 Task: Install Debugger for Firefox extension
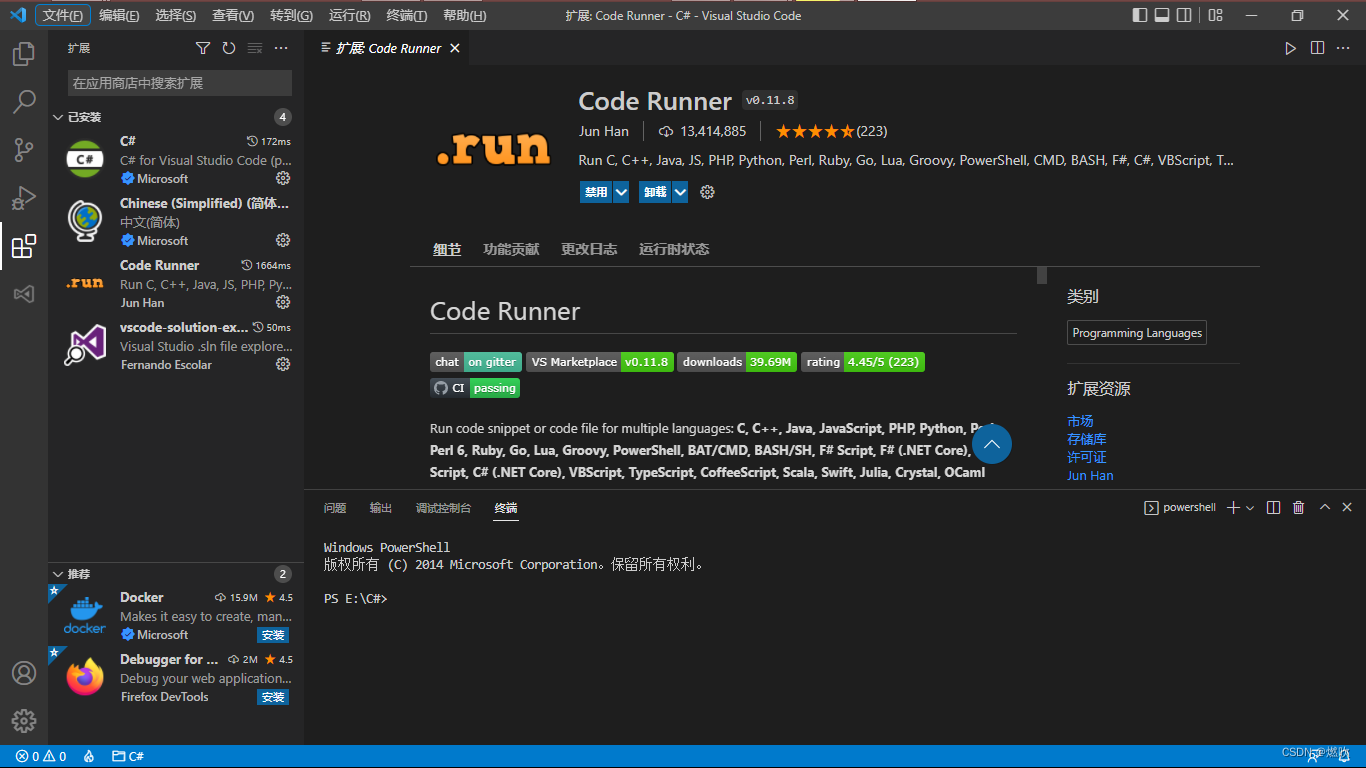point(273,697)
